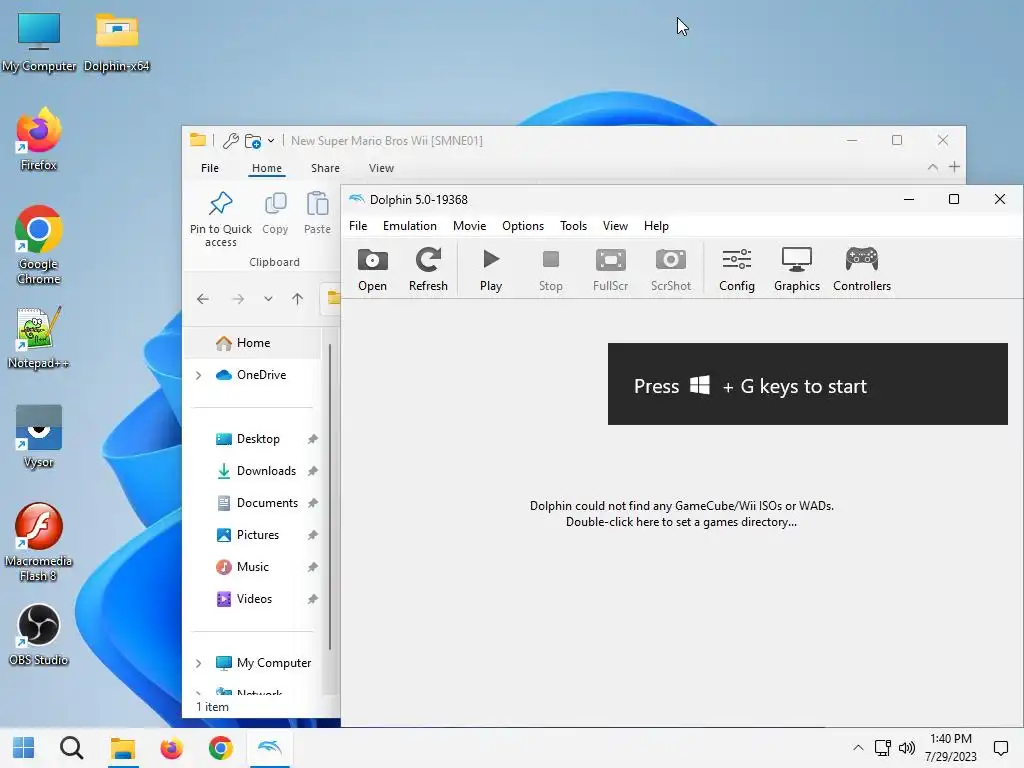Unpin Downloads using its pin icon
This screenshot has width=1024, height=768.
click(313, 471)
